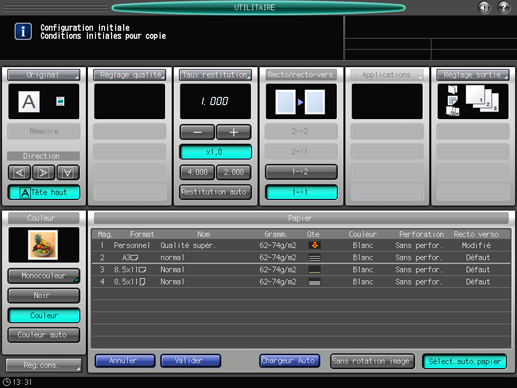Viewport: 517px width, 388px height.
Task: Select tray 4 8.5x11 paper row
Action: (x=301, y=282)
